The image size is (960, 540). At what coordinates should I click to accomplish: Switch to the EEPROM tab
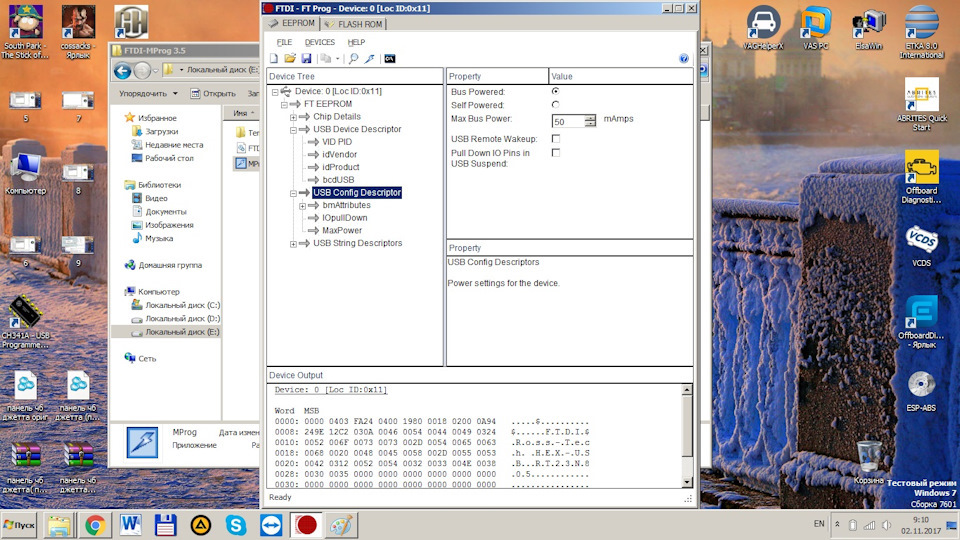pos(292,23)
